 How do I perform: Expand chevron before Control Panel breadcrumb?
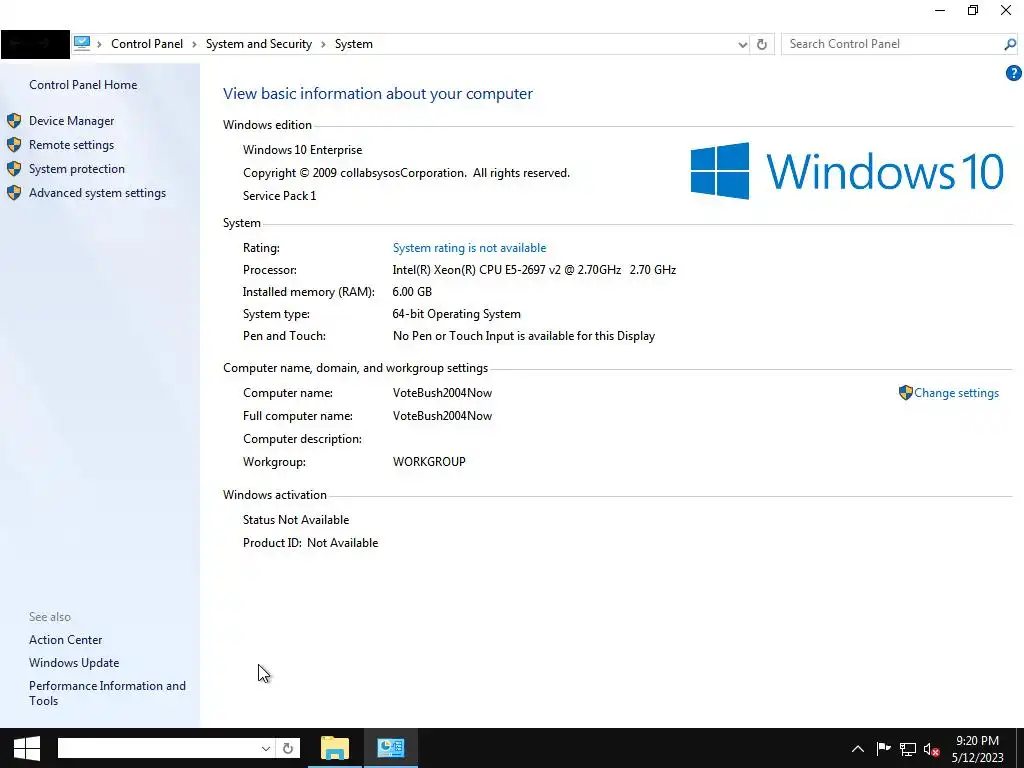tap(99, 44)
